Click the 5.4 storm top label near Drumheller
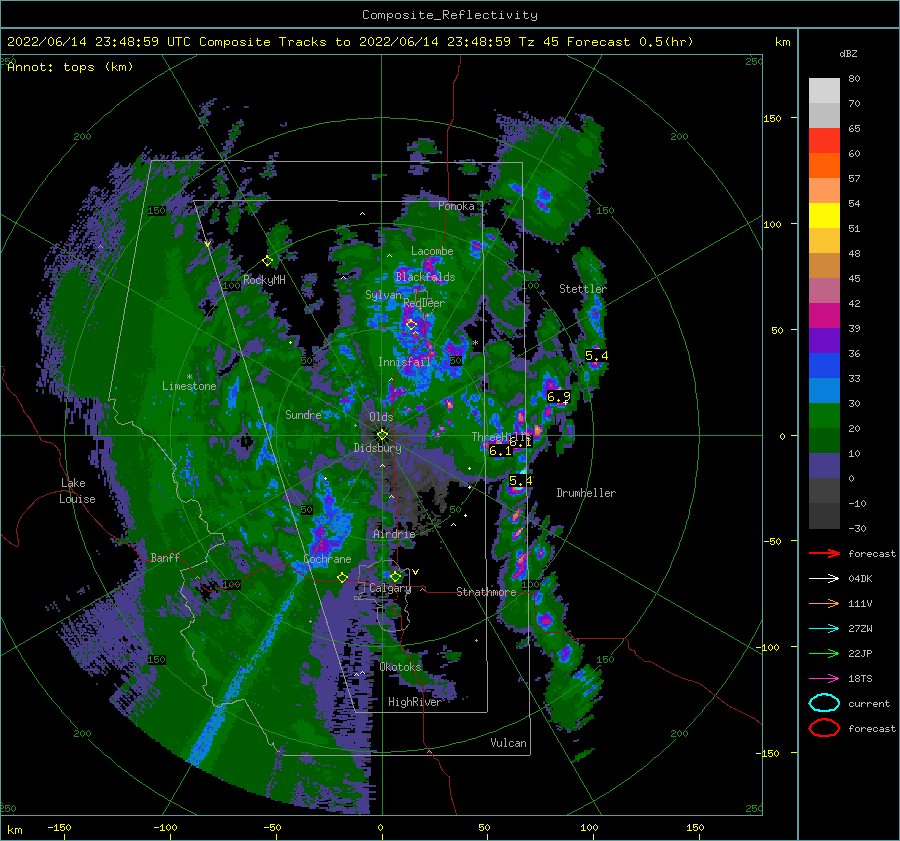Image resolution: width=900 pixels, height=841 pixels. click(520, 480)
